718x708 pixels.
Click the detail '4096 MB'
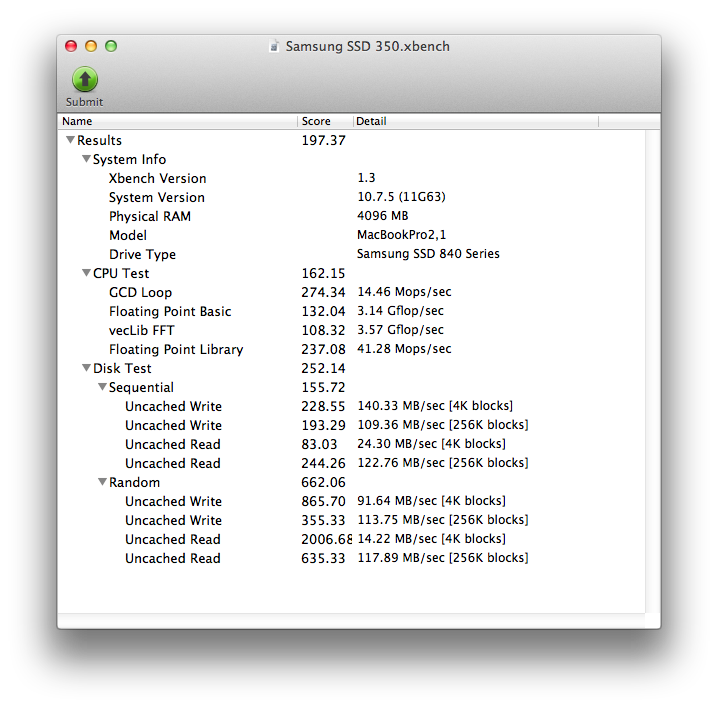(x=382, y=216)
